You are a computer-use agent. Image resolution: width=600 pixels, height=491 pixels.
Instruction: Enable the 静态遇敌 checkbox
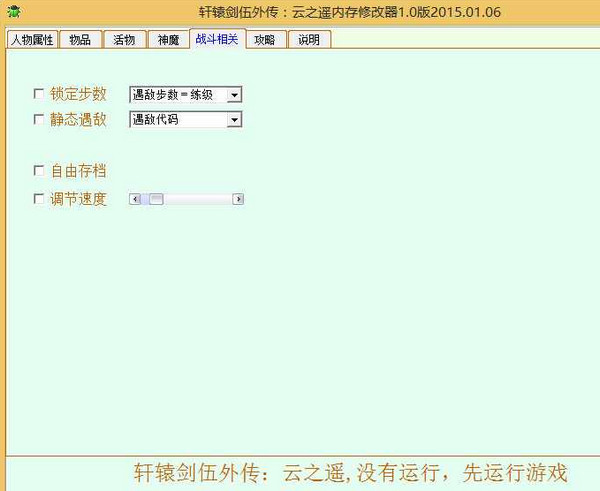point(39,119)
